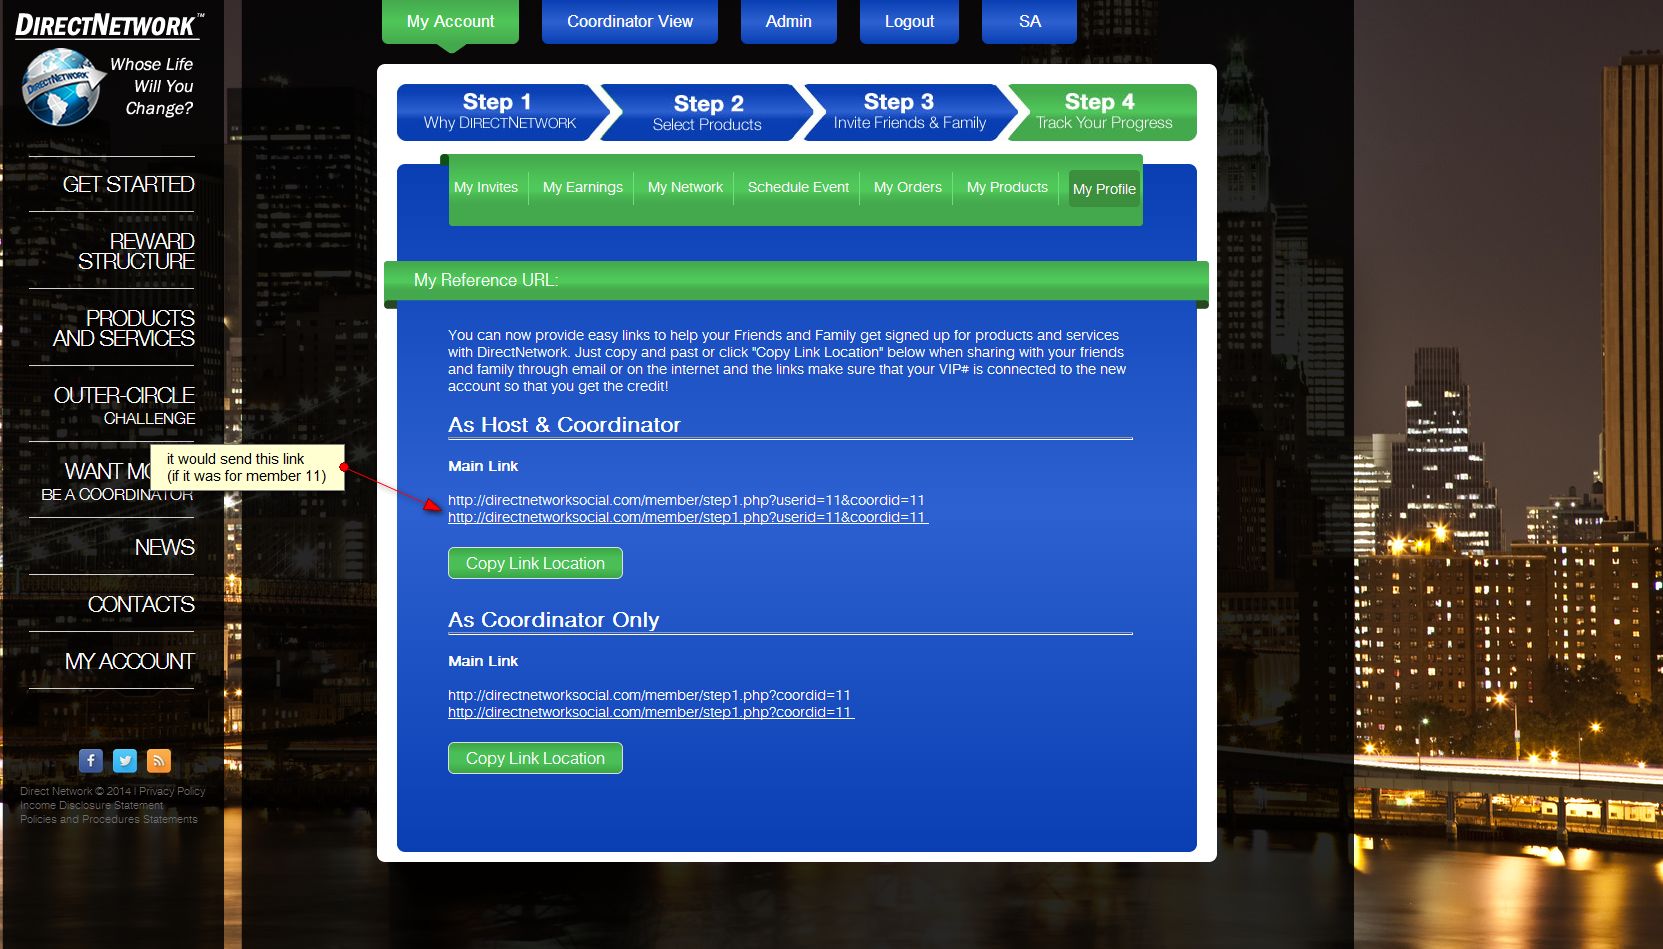Viewport: 1663px width, 949px height.
Task: Click the My Reference URL header bar
Action: click(x=796, y=280)
